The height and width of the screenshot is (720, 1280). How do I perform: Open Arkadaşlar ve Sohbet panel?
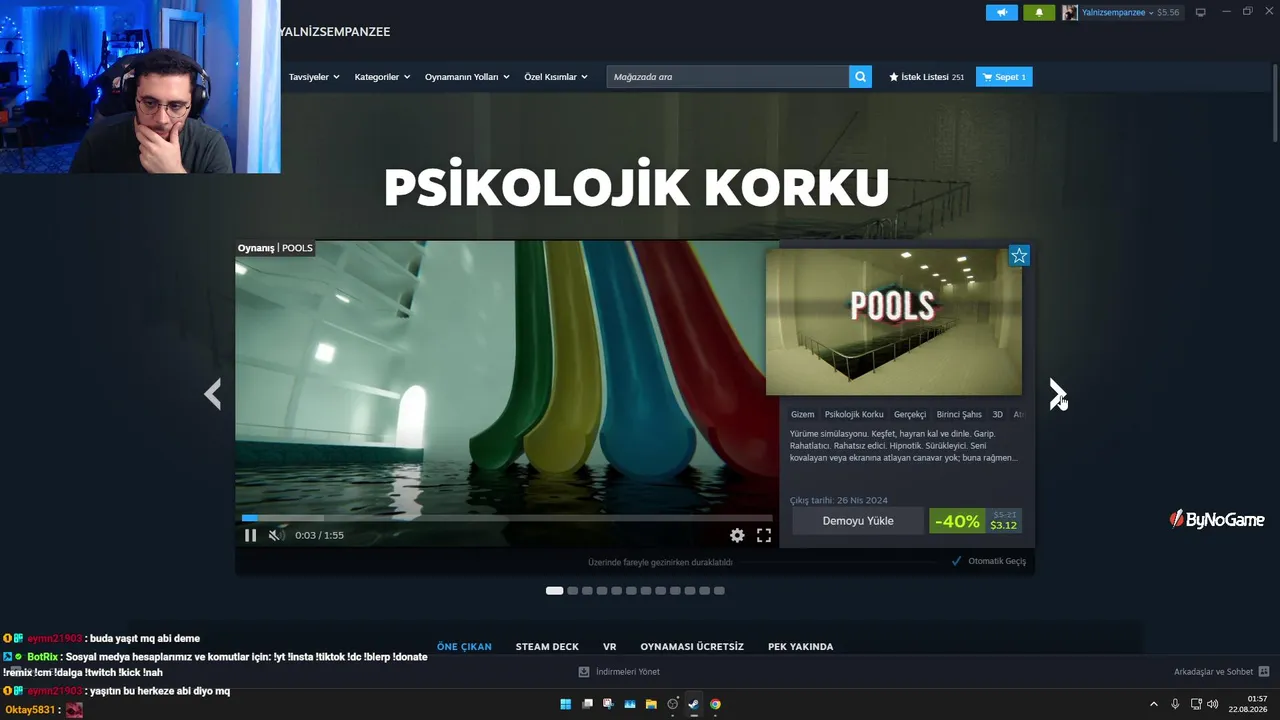(x=1214, y=672)
